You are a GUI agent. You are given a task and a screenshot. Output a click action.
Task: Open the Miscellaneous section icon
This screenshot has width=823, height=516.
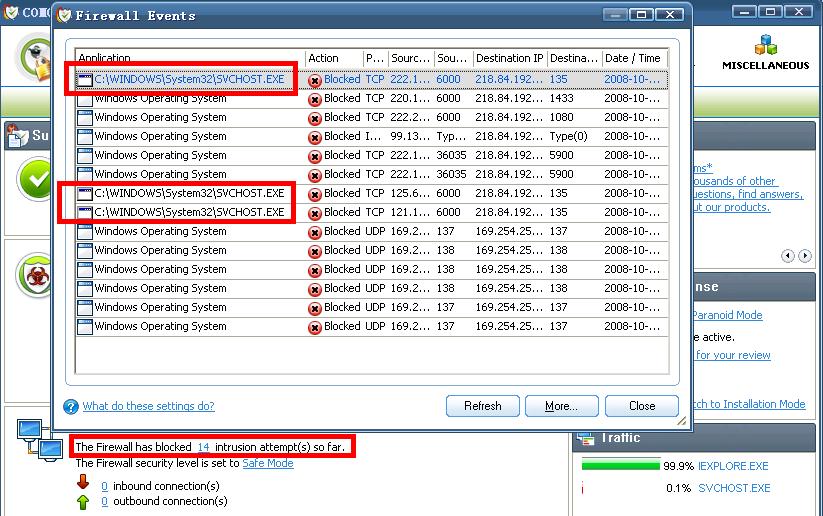(766, 45)
